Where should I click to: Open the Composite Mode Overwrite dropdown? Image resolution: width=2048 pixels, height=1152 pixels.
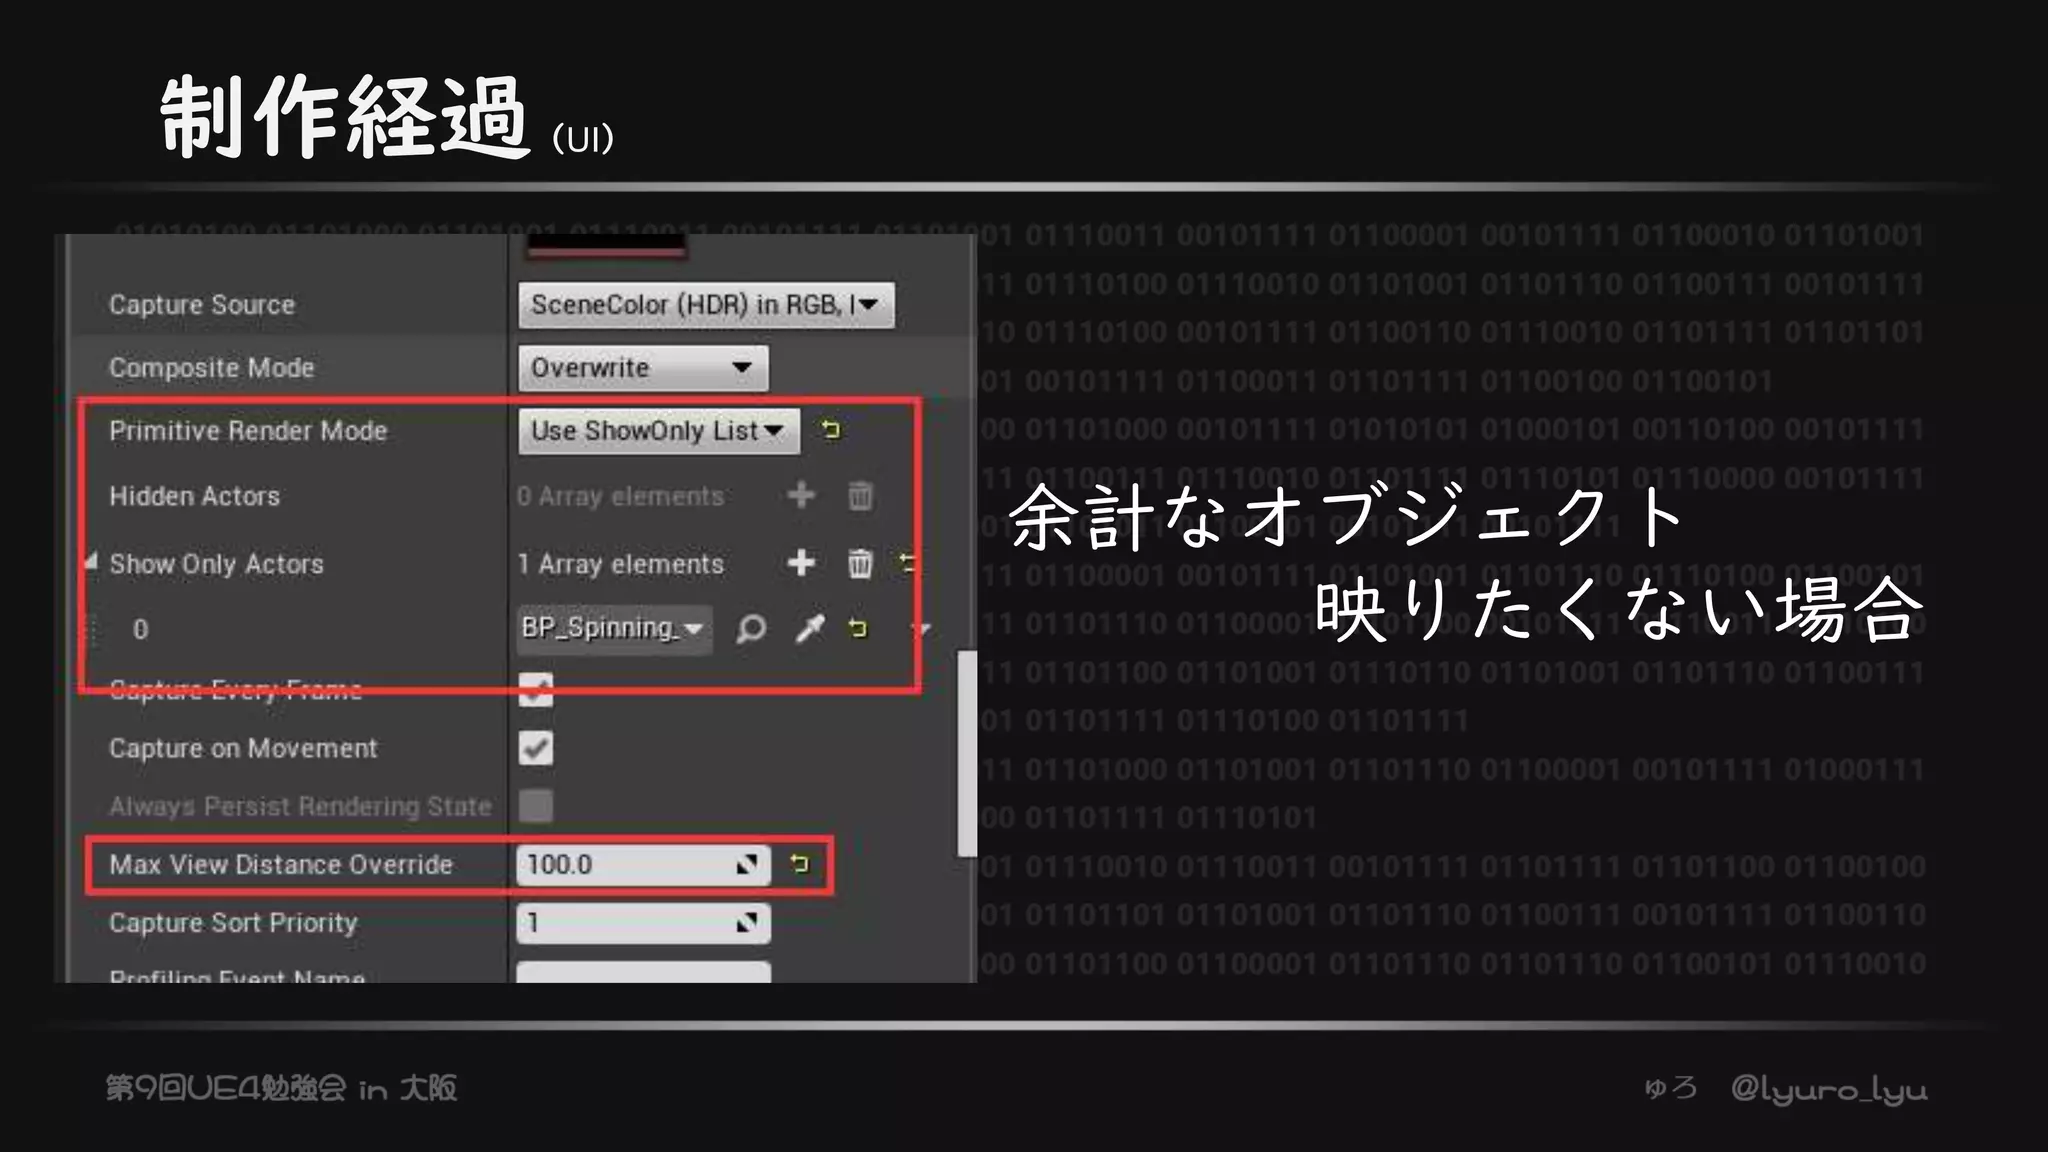coord(643,368)
